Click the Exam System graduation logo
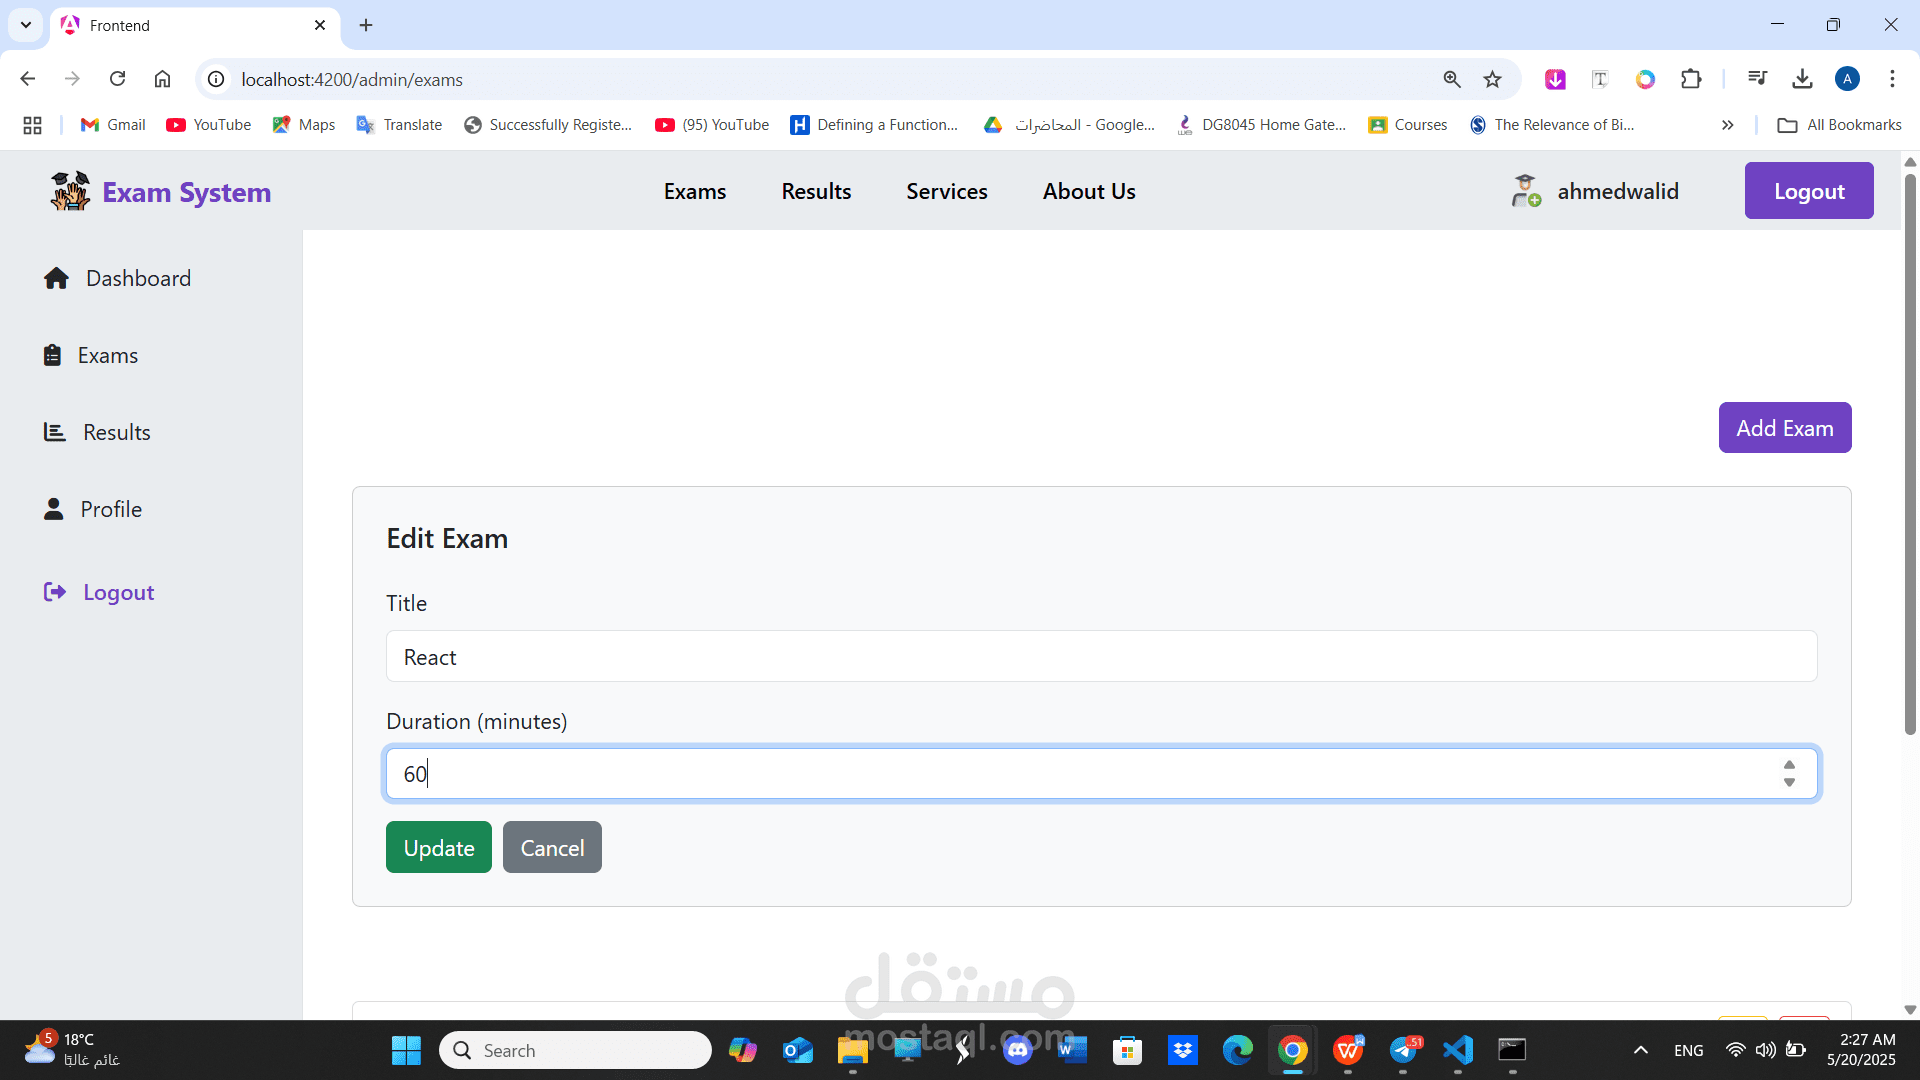 pos(70,191)
